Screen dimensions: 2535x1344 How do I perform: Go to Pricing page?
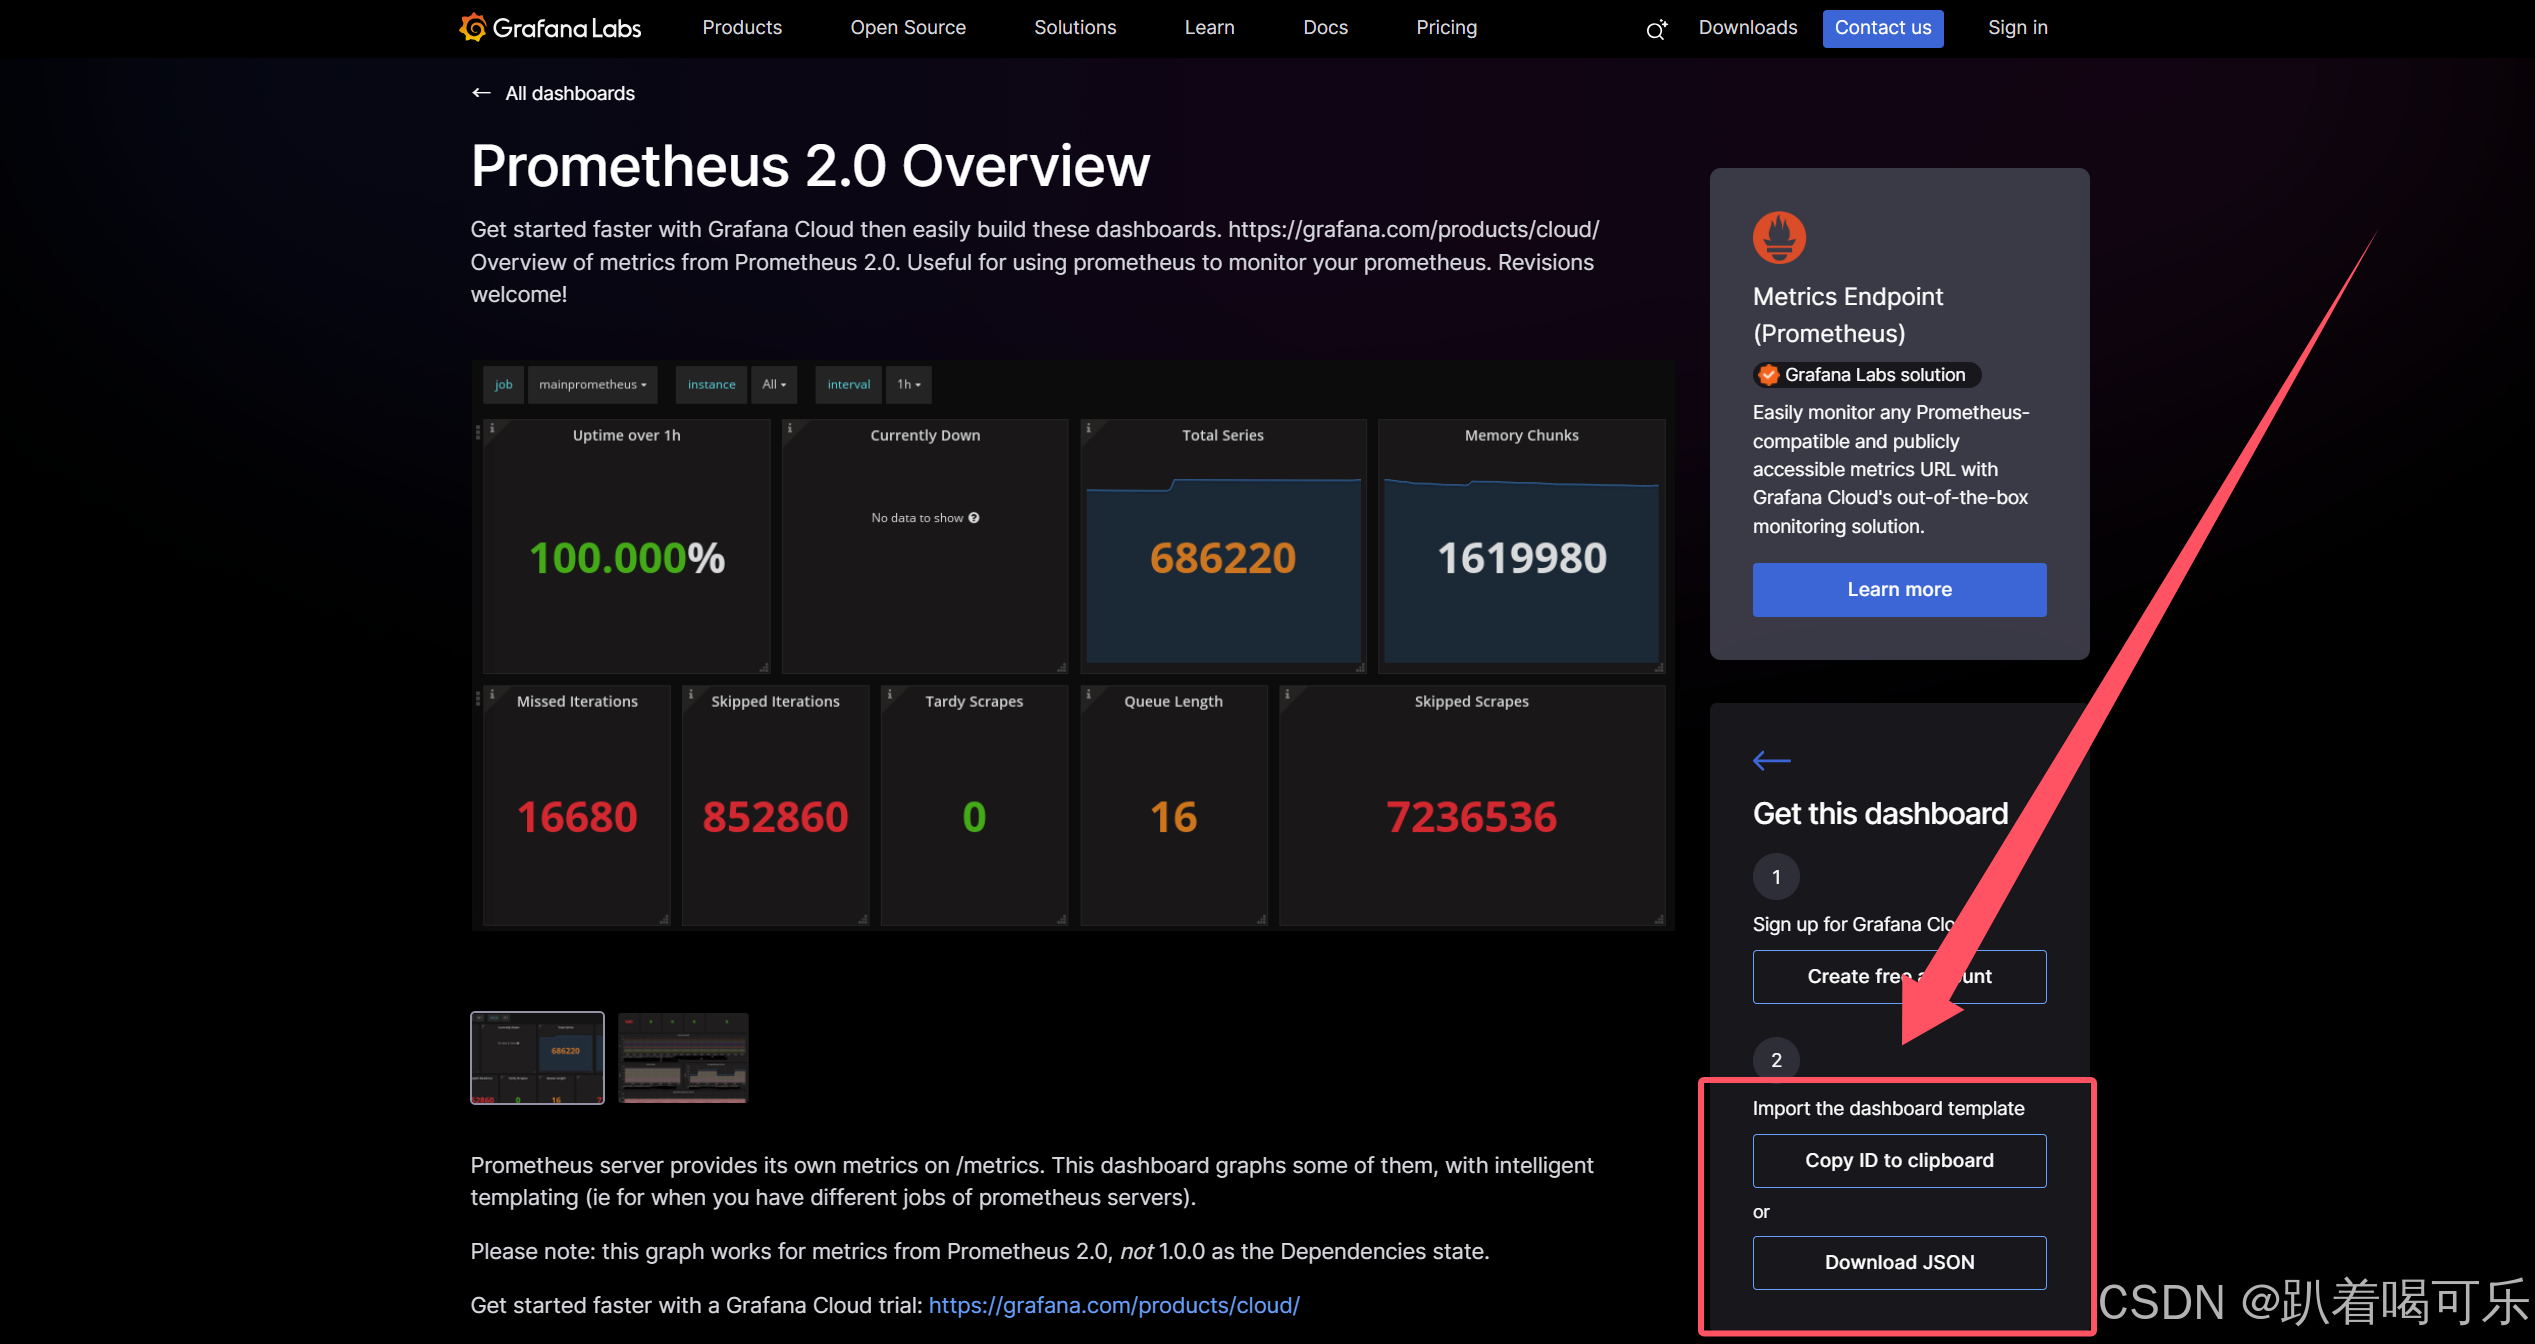pyautogui.click(x=1446, y=28)
